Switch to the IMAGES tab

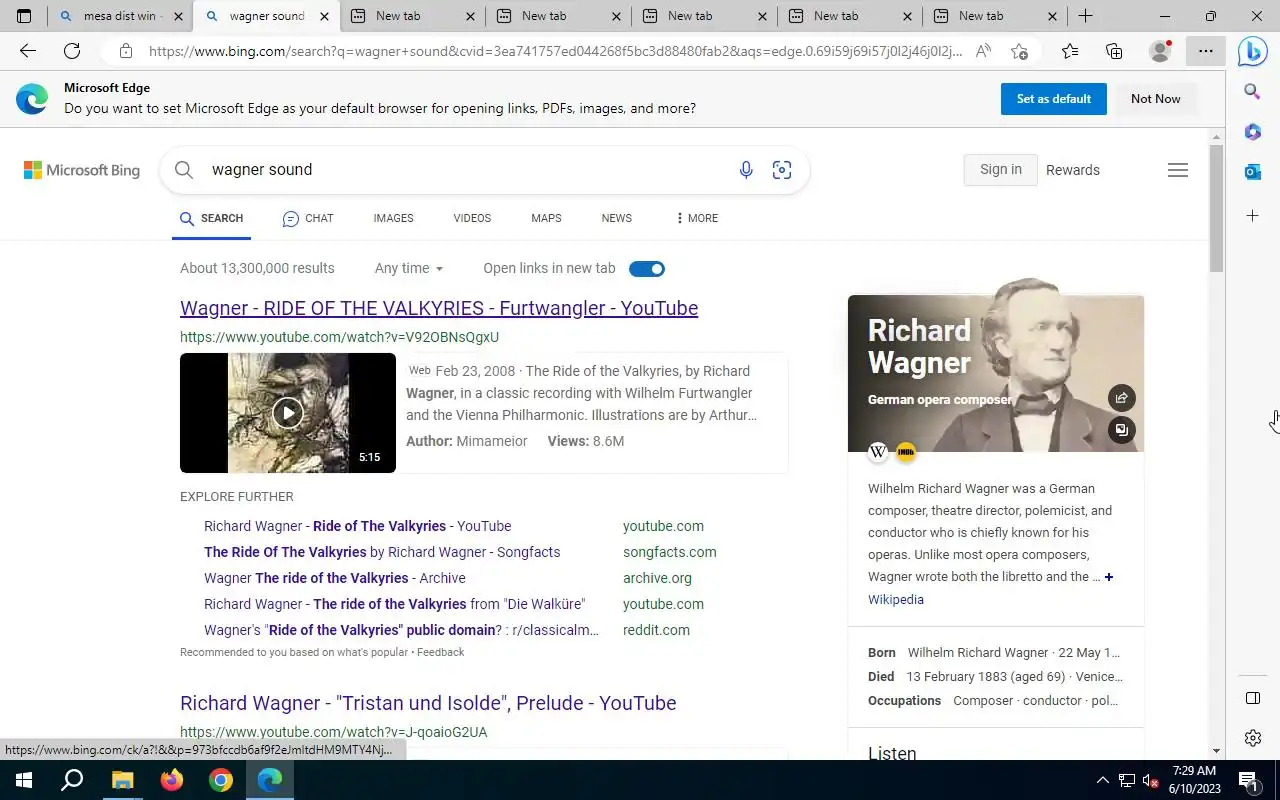[x=393, y=218]
